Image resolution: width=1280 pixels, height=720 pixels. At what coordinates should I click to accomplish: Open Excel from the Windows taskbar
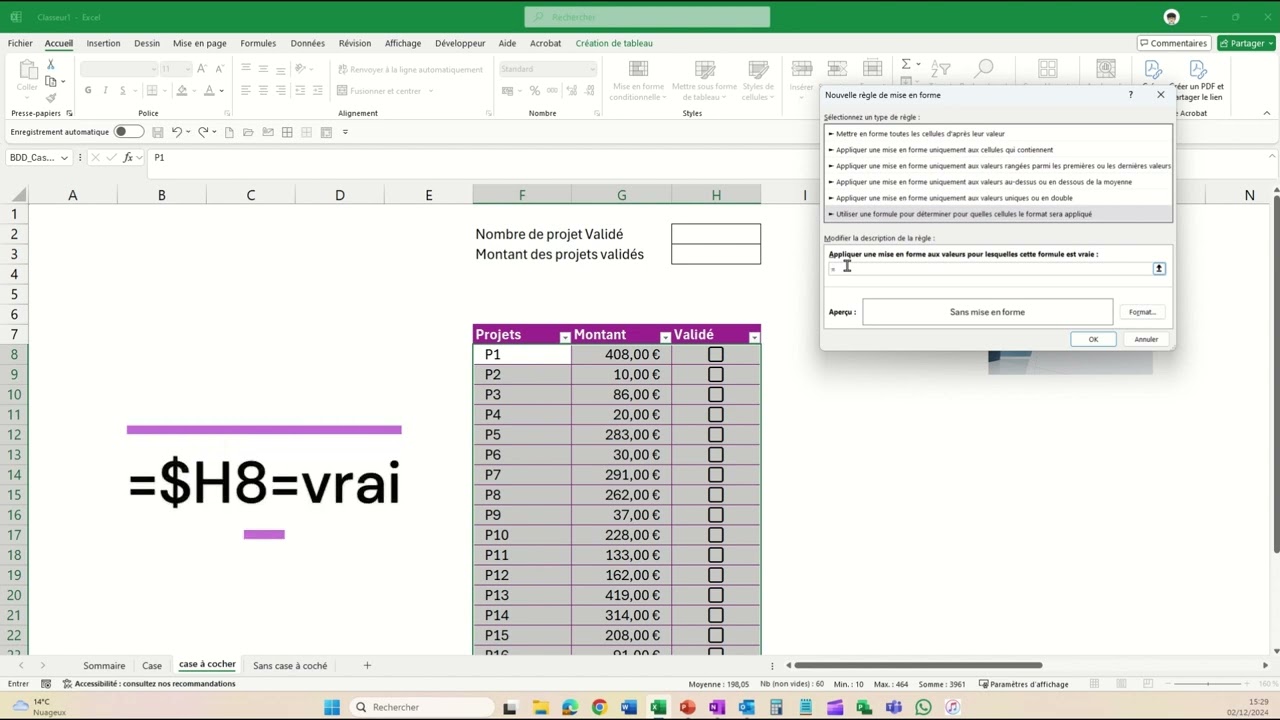[x=657, y=707]
